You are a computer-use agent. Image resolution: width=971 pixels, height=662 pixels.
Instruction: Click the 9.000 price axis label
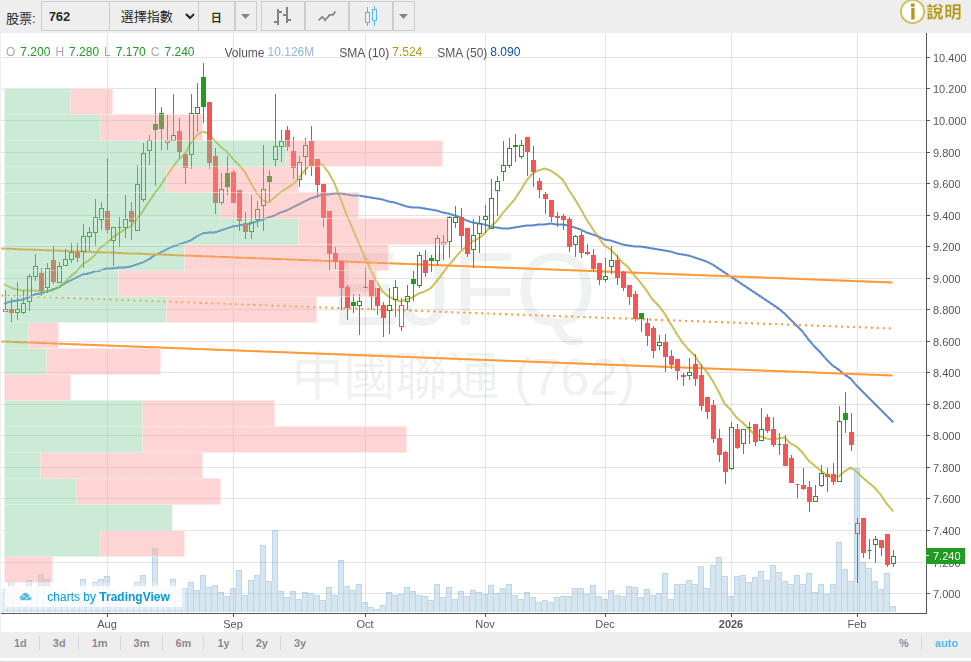(947, 279)
